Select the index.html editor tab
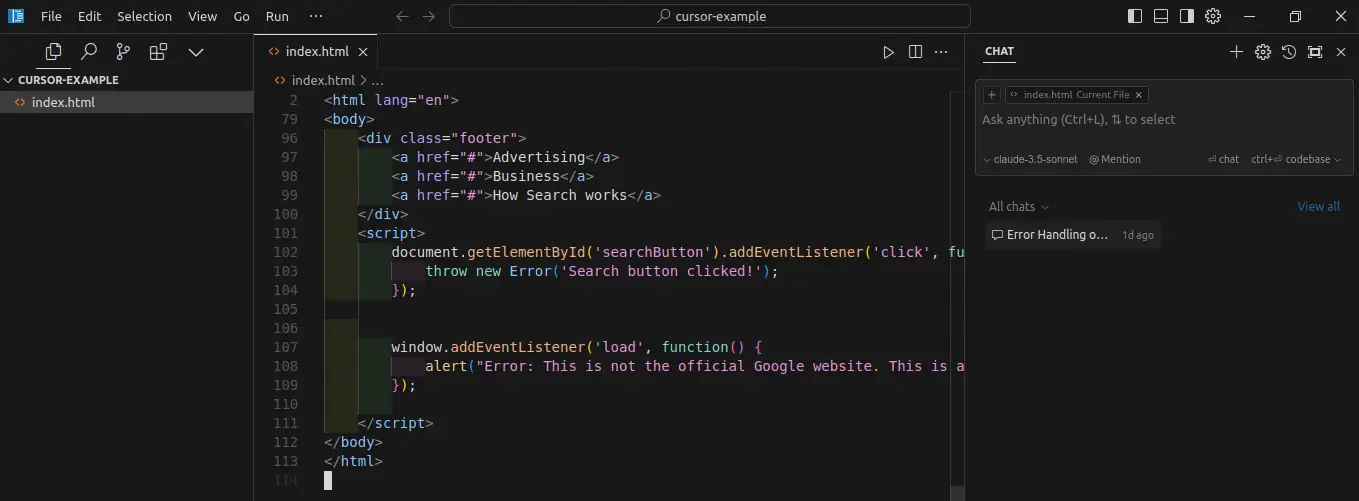The height and width of the screenshot is (501, 1359). tap(317, 52)
